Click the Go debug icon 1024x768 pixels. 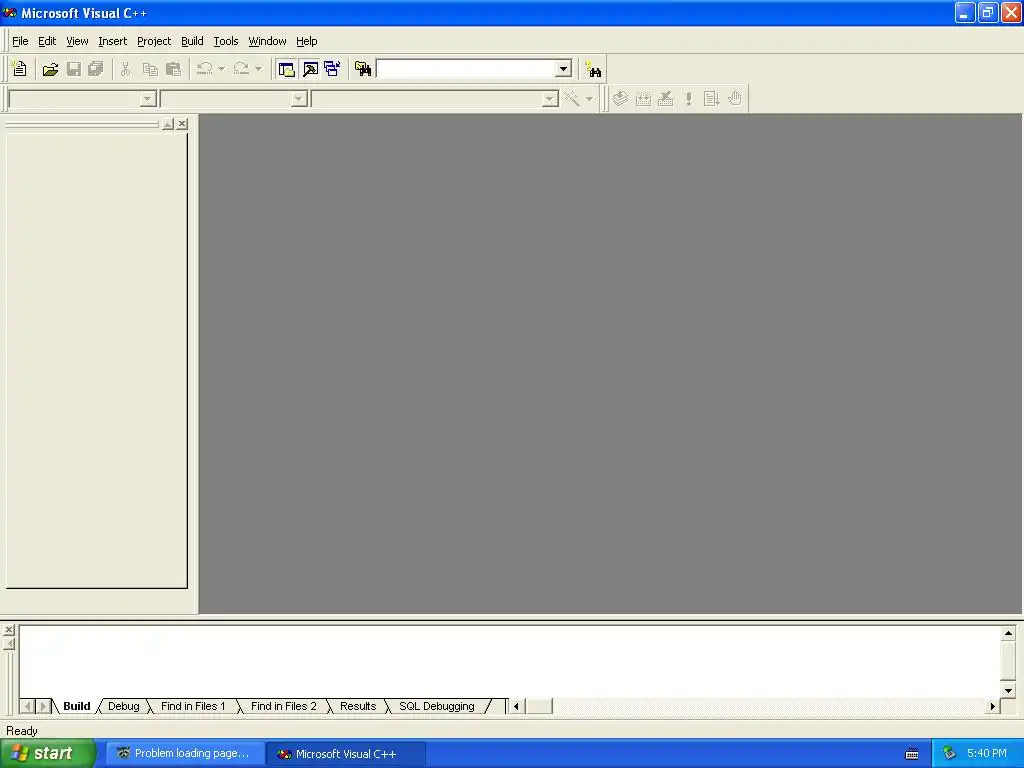click(x=711, y=99)
